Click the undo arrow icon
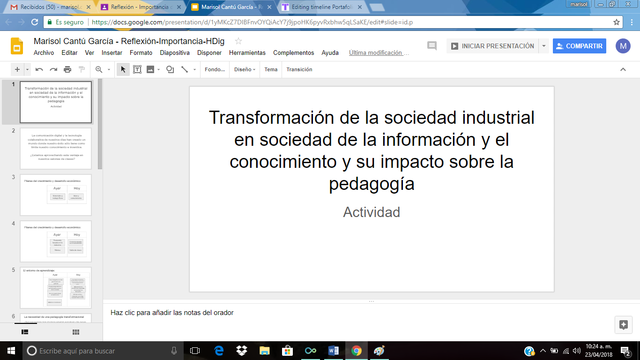This screenshot has height=360, width=640. (39, 69)
